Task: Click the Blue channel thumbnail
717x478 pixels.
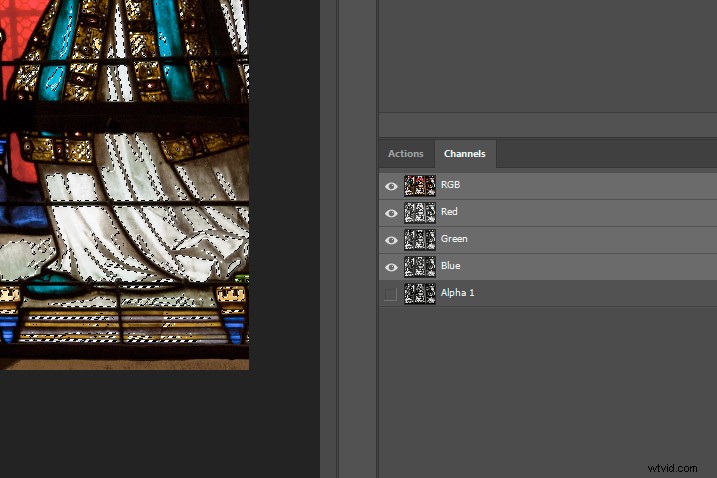Action: pos(420,267)
